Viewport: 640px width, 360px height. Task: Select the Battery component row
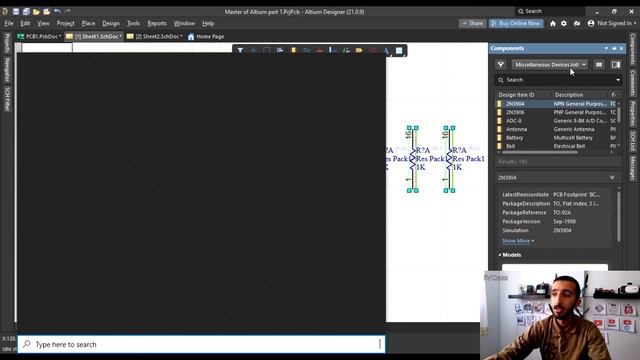[x=557, y=138]
